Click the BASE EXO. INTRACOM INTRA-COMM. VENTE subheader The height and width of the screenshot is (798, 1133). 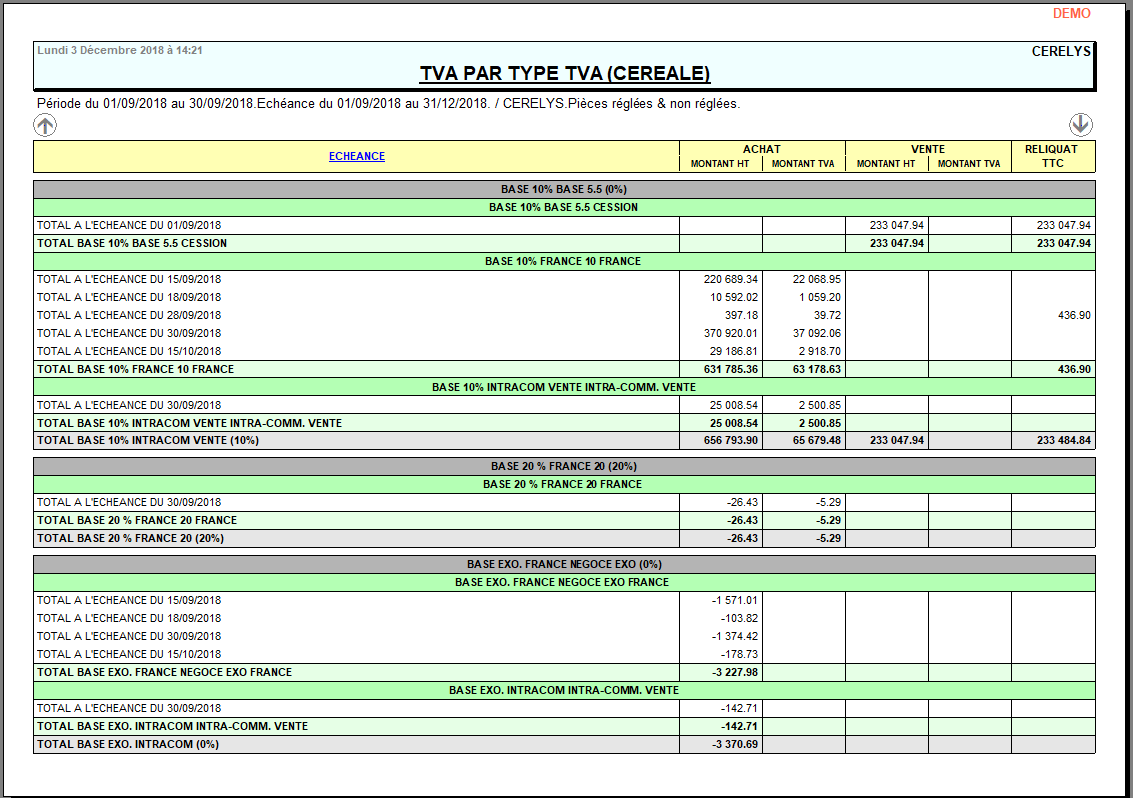click(x=564, y=690)
